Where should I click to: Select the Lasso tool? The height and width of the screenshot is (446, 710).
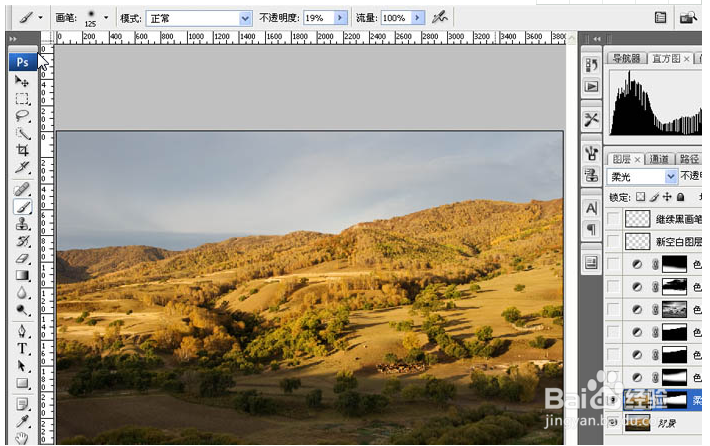tap(22, 116)
